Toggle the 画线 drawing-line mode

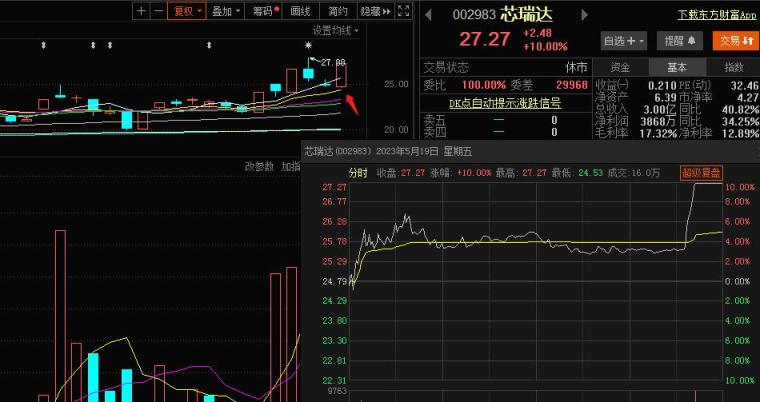pyautogui.click(x=301, y=11)
